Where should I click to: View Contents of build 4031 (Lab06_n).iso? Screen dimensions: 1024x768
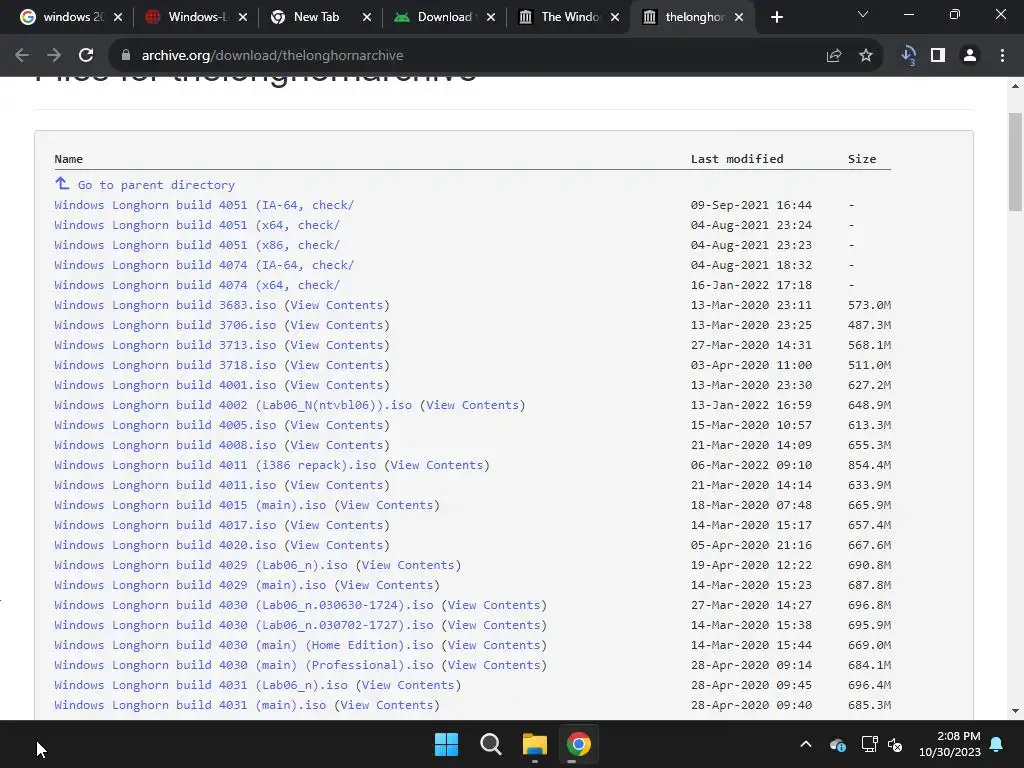coord(408,685)
